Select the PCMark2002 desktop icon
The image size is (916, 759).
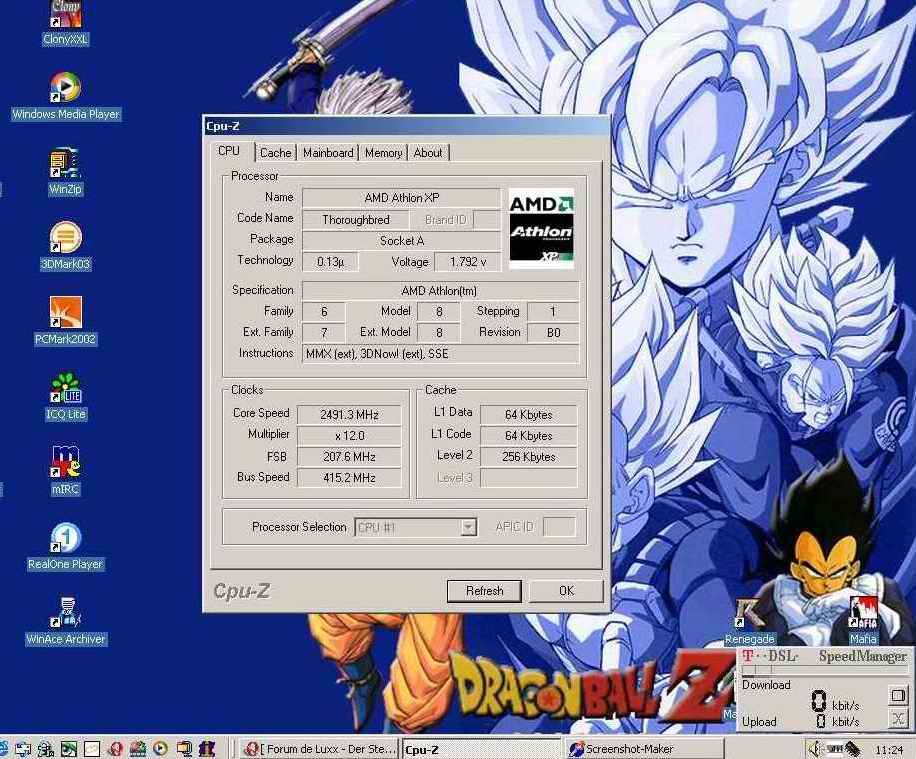(65, 321)
